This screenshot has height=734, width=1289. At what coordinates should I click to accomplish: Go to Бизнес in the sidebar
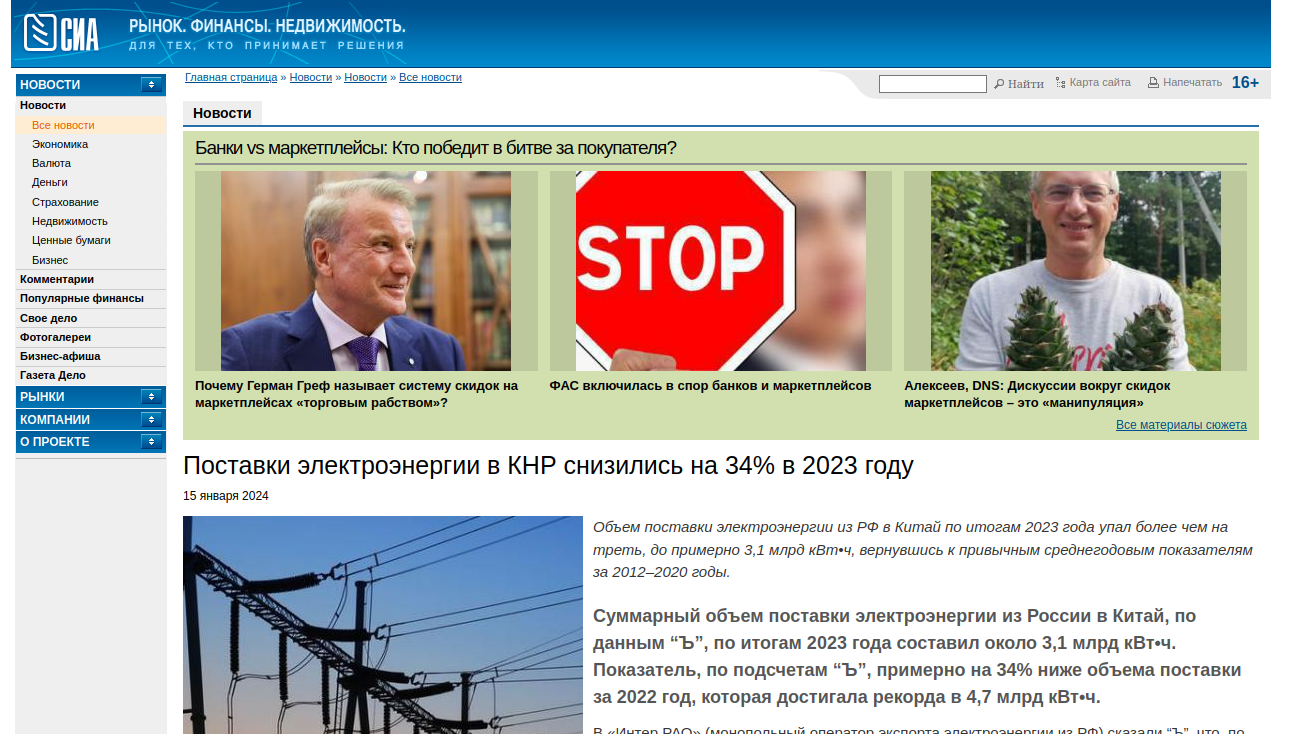pyautogui.click(x=50, y=260)
